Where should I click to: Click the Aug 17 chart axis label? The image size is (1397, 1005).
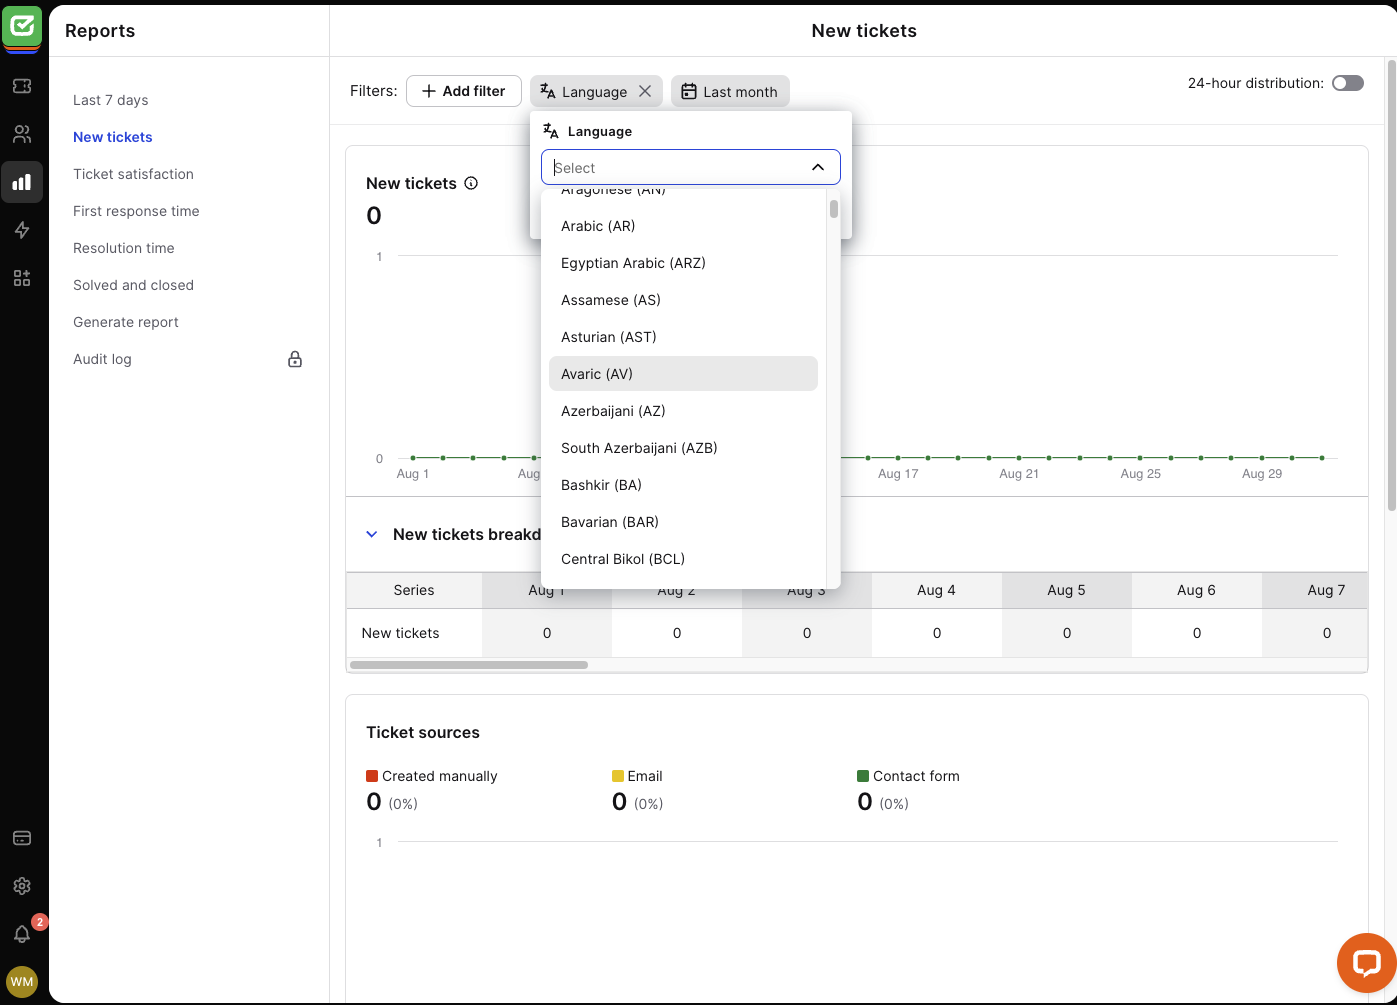(898, 474)
